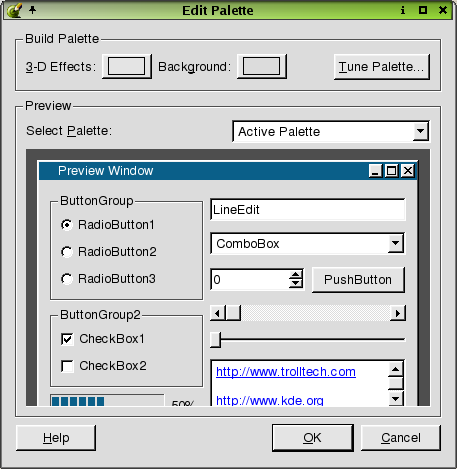The width and height of the screenshot is (457, 469).
Task: Click the horizontal scrollbar left arrow
Action: pyautogui.click(x=218, y=313)
